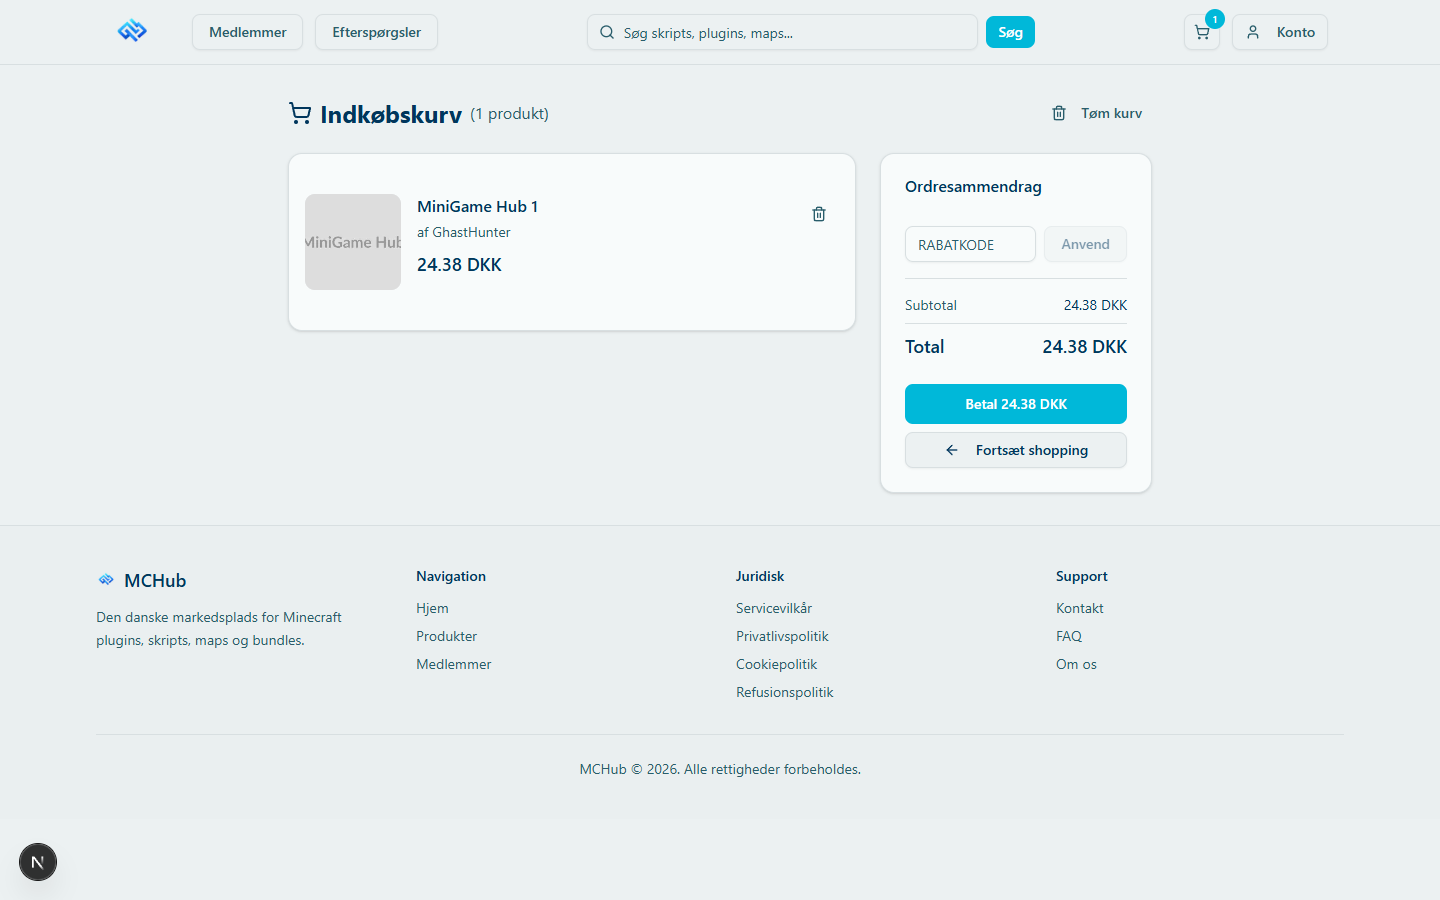Click the Total 24.38 DKK amount
Viewport: 1440px width, 900px height.
point(1084,347)
